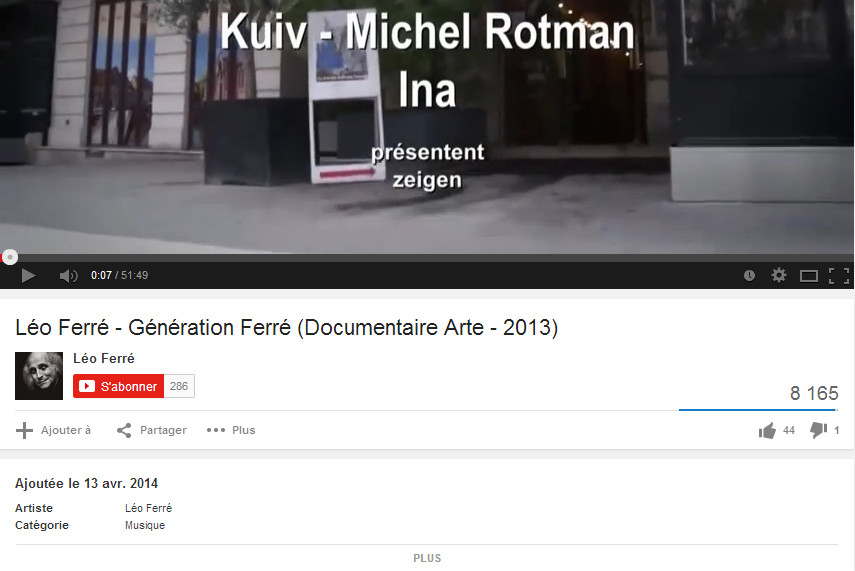855x571 pixels.
Task: Subscribe with the S'abonner button
Action: tap(118, 386)
